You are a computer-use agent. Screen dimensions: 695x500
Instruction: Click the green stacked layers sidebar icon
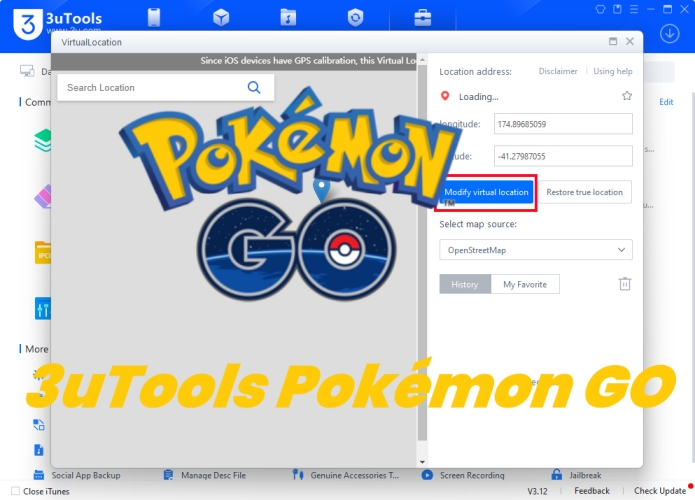point(43,140)
